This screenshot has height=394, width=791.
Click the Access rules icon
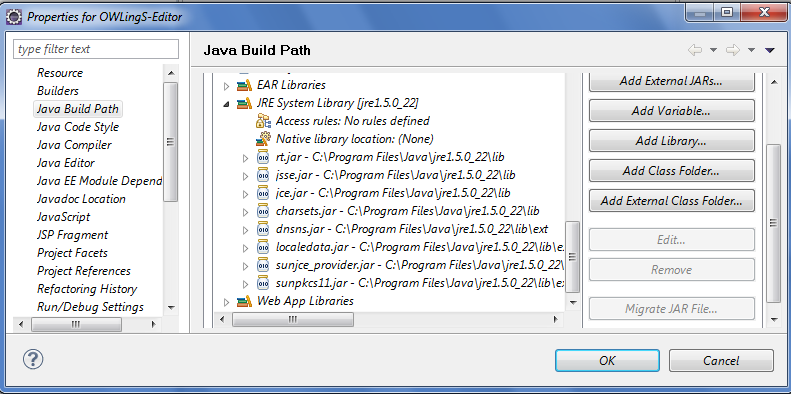coord(263,121)
